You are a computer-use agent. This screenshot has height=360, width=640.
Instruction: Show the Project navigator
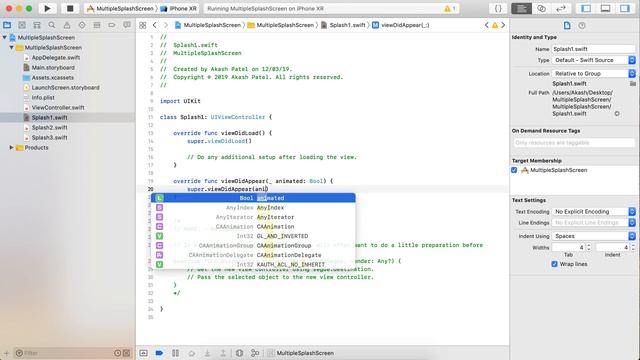point(7,25)
